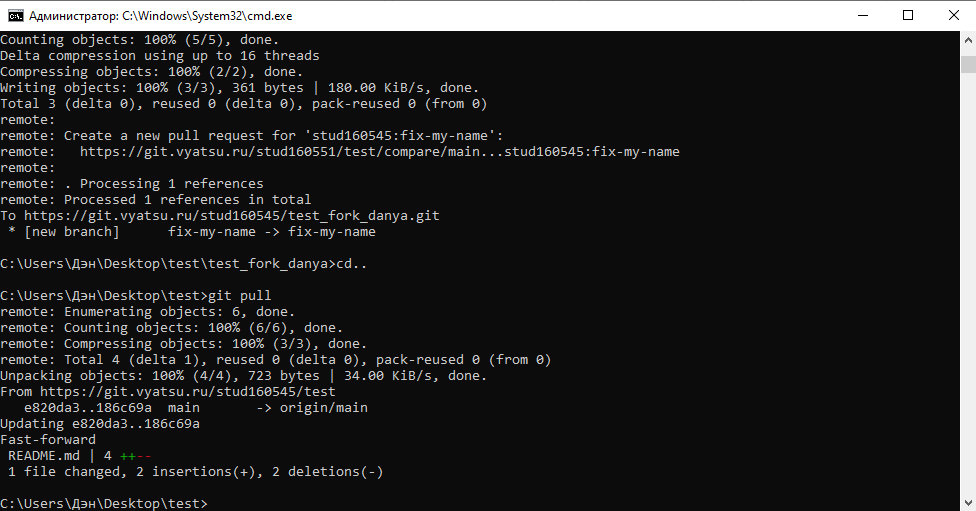Click the scrollbar up arrow
The image size is (976, 511).
coord(967,40)
